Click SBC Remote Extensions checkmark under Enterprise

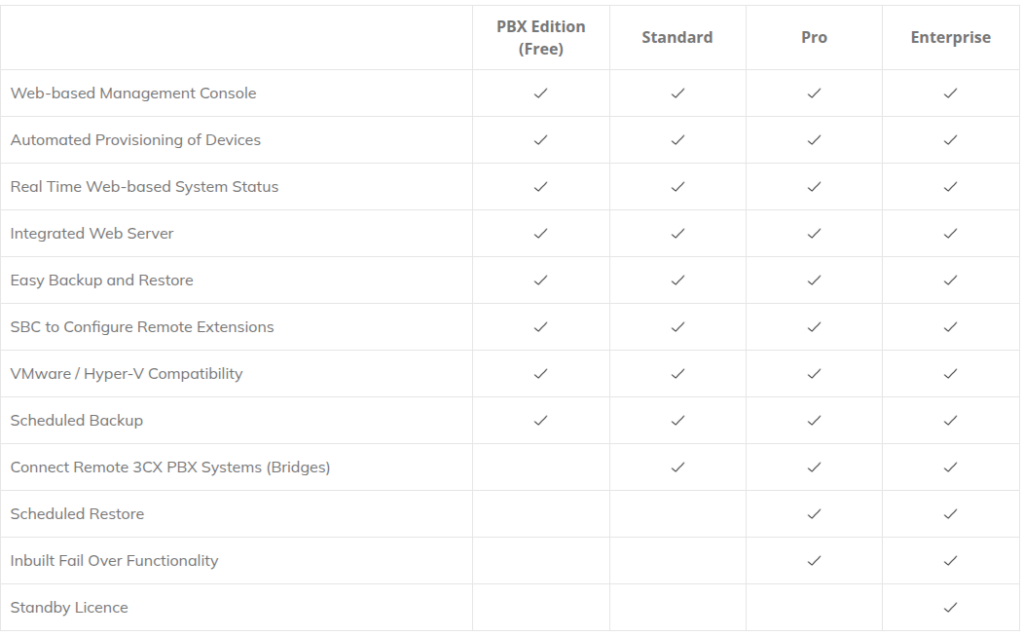click(950, 327)
